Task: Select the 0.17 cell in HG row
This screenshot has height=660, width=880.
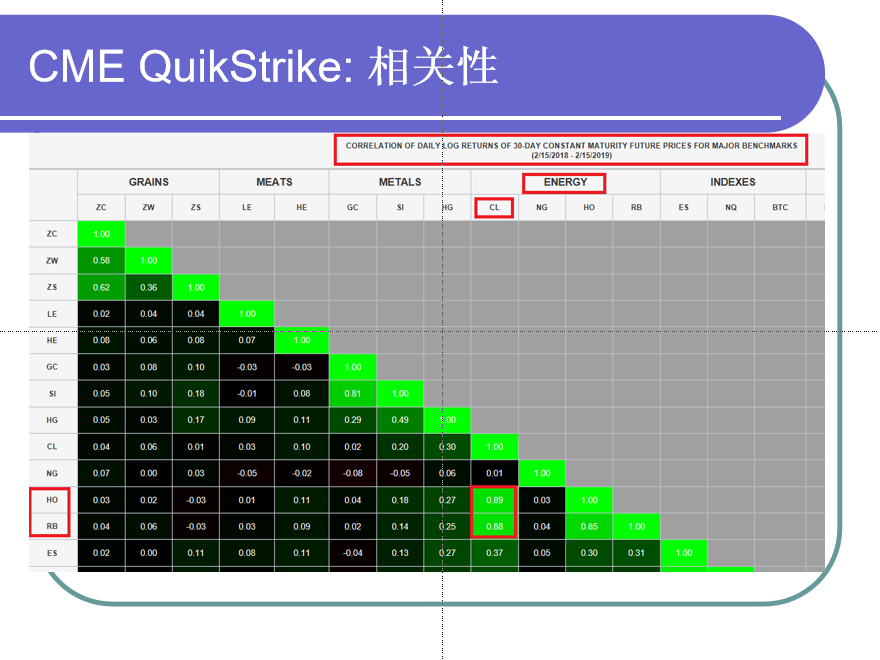Action: 195,420
